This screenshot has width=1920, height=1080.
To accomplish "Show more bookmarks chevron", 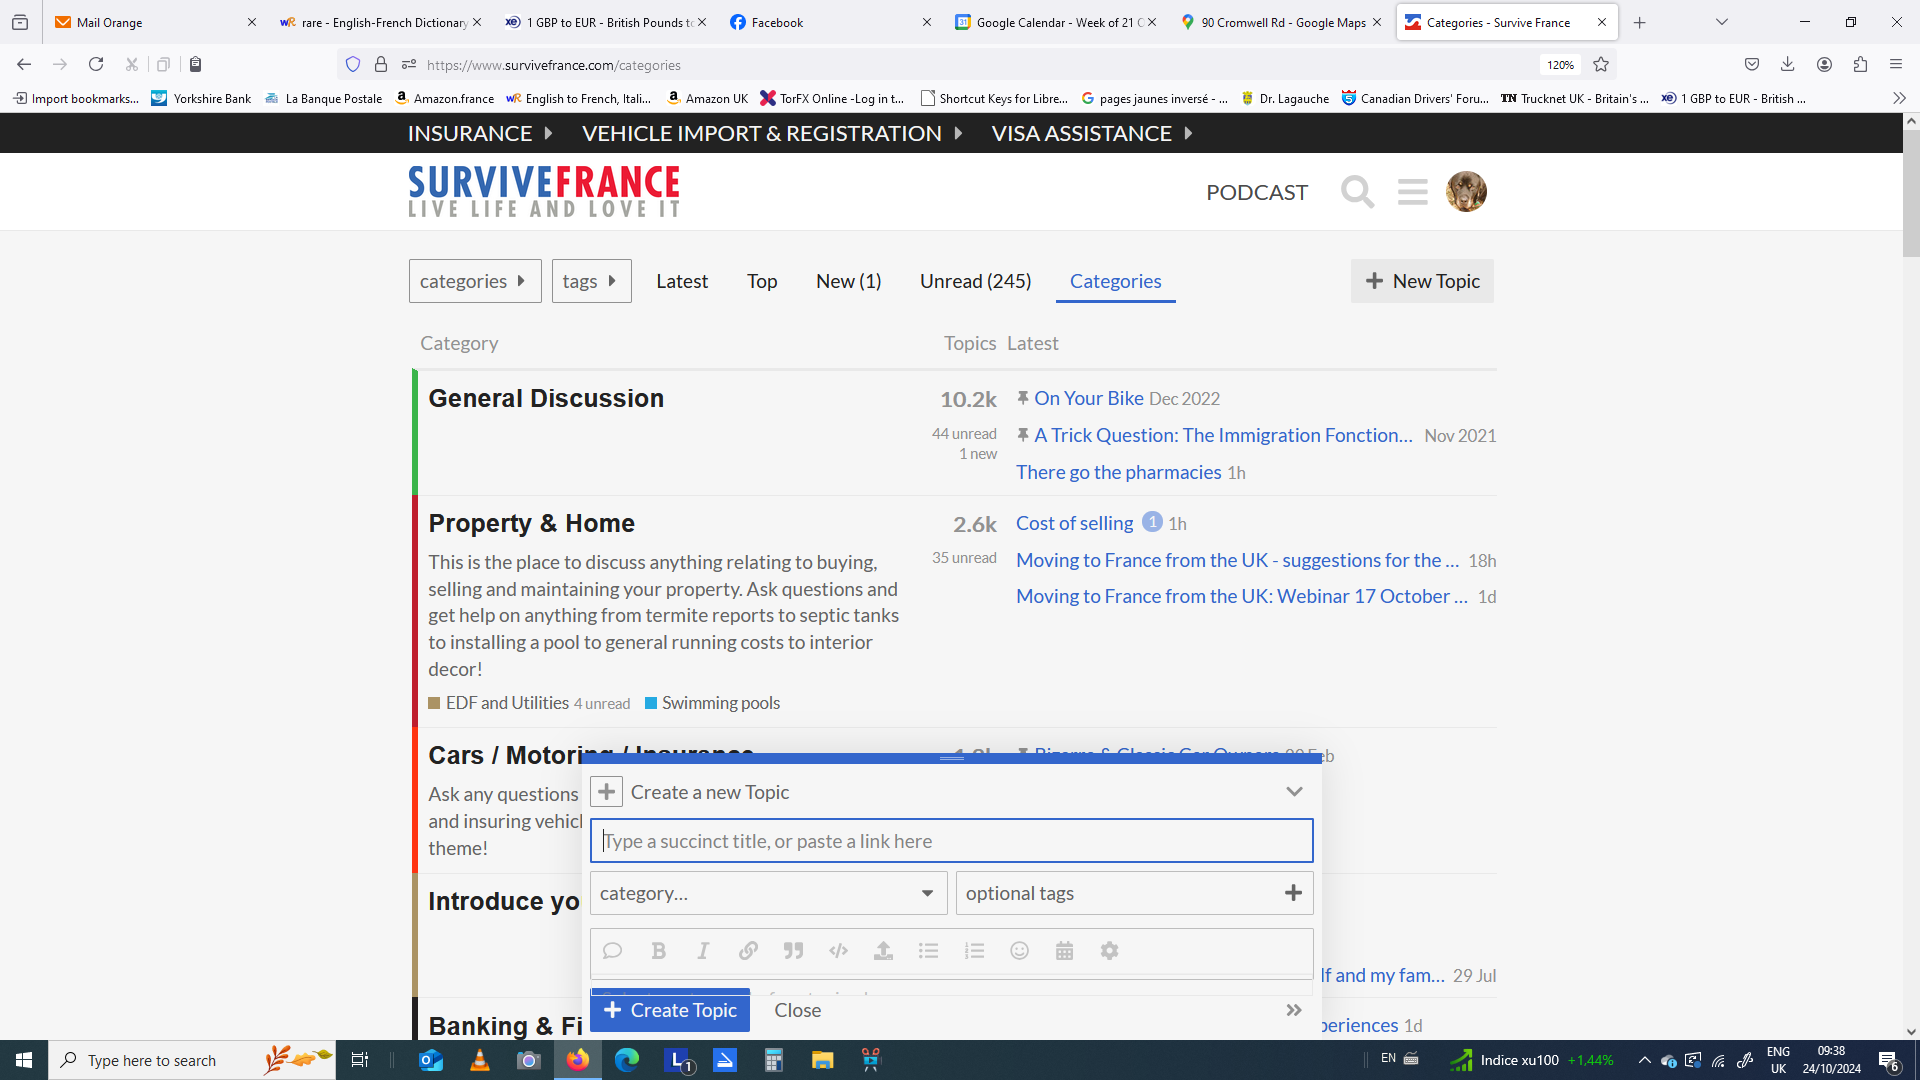I will (1899, 98).
